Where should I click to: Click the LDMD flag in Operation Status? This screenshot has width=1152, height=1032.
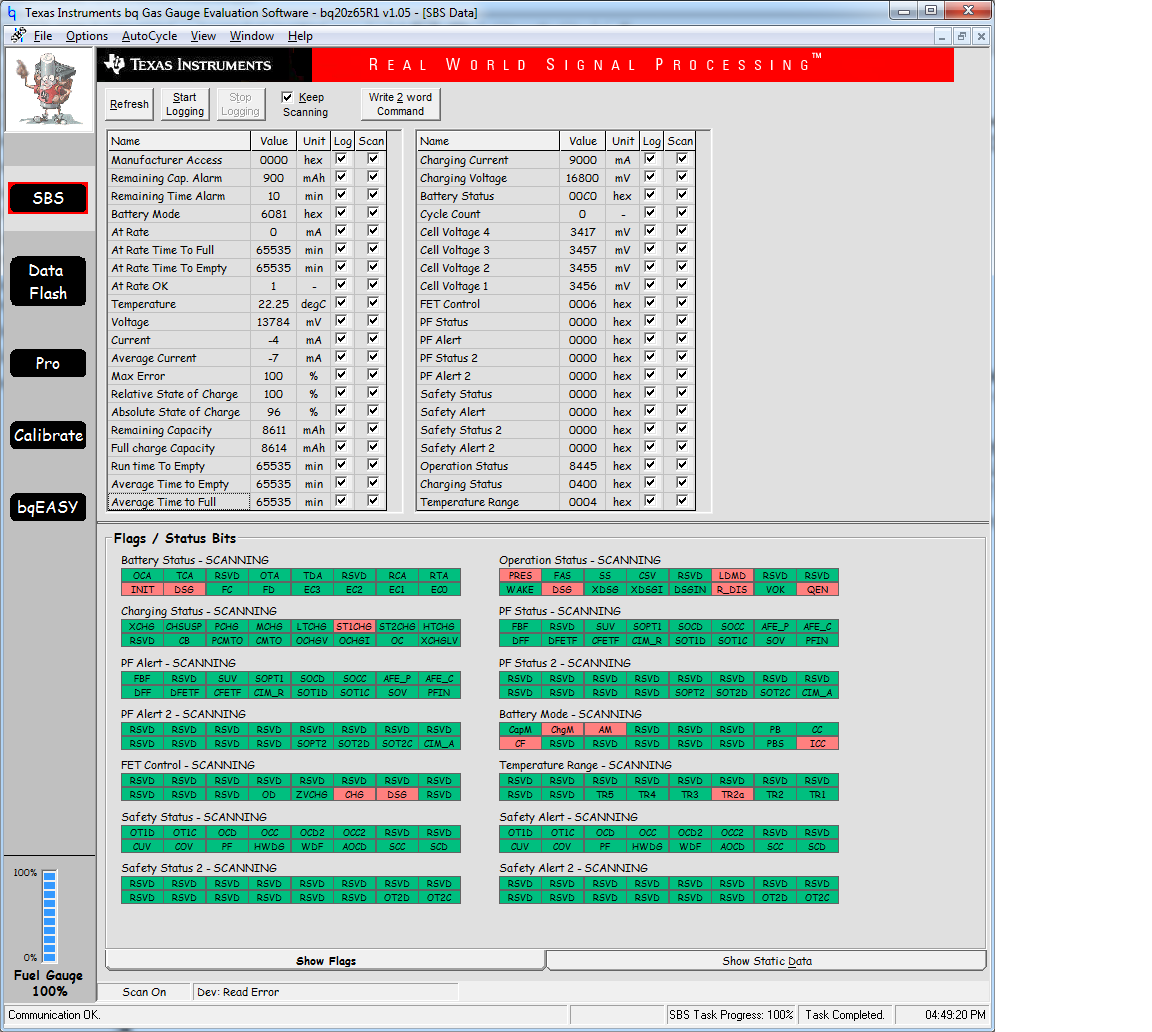coord(732,576)
